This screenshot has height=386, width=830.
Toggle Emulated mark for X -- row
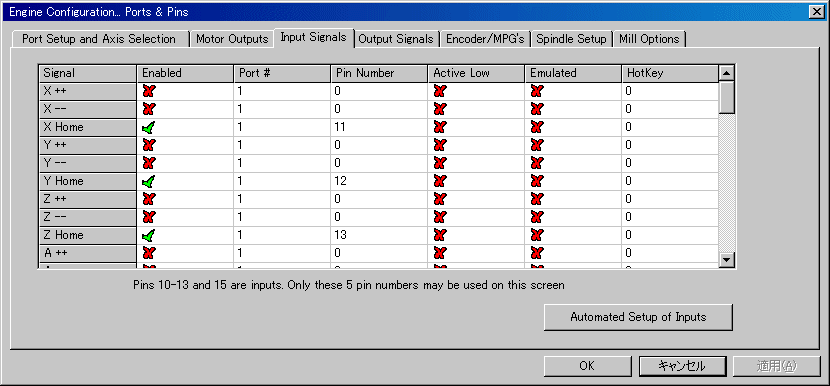(x=537, y=109)
